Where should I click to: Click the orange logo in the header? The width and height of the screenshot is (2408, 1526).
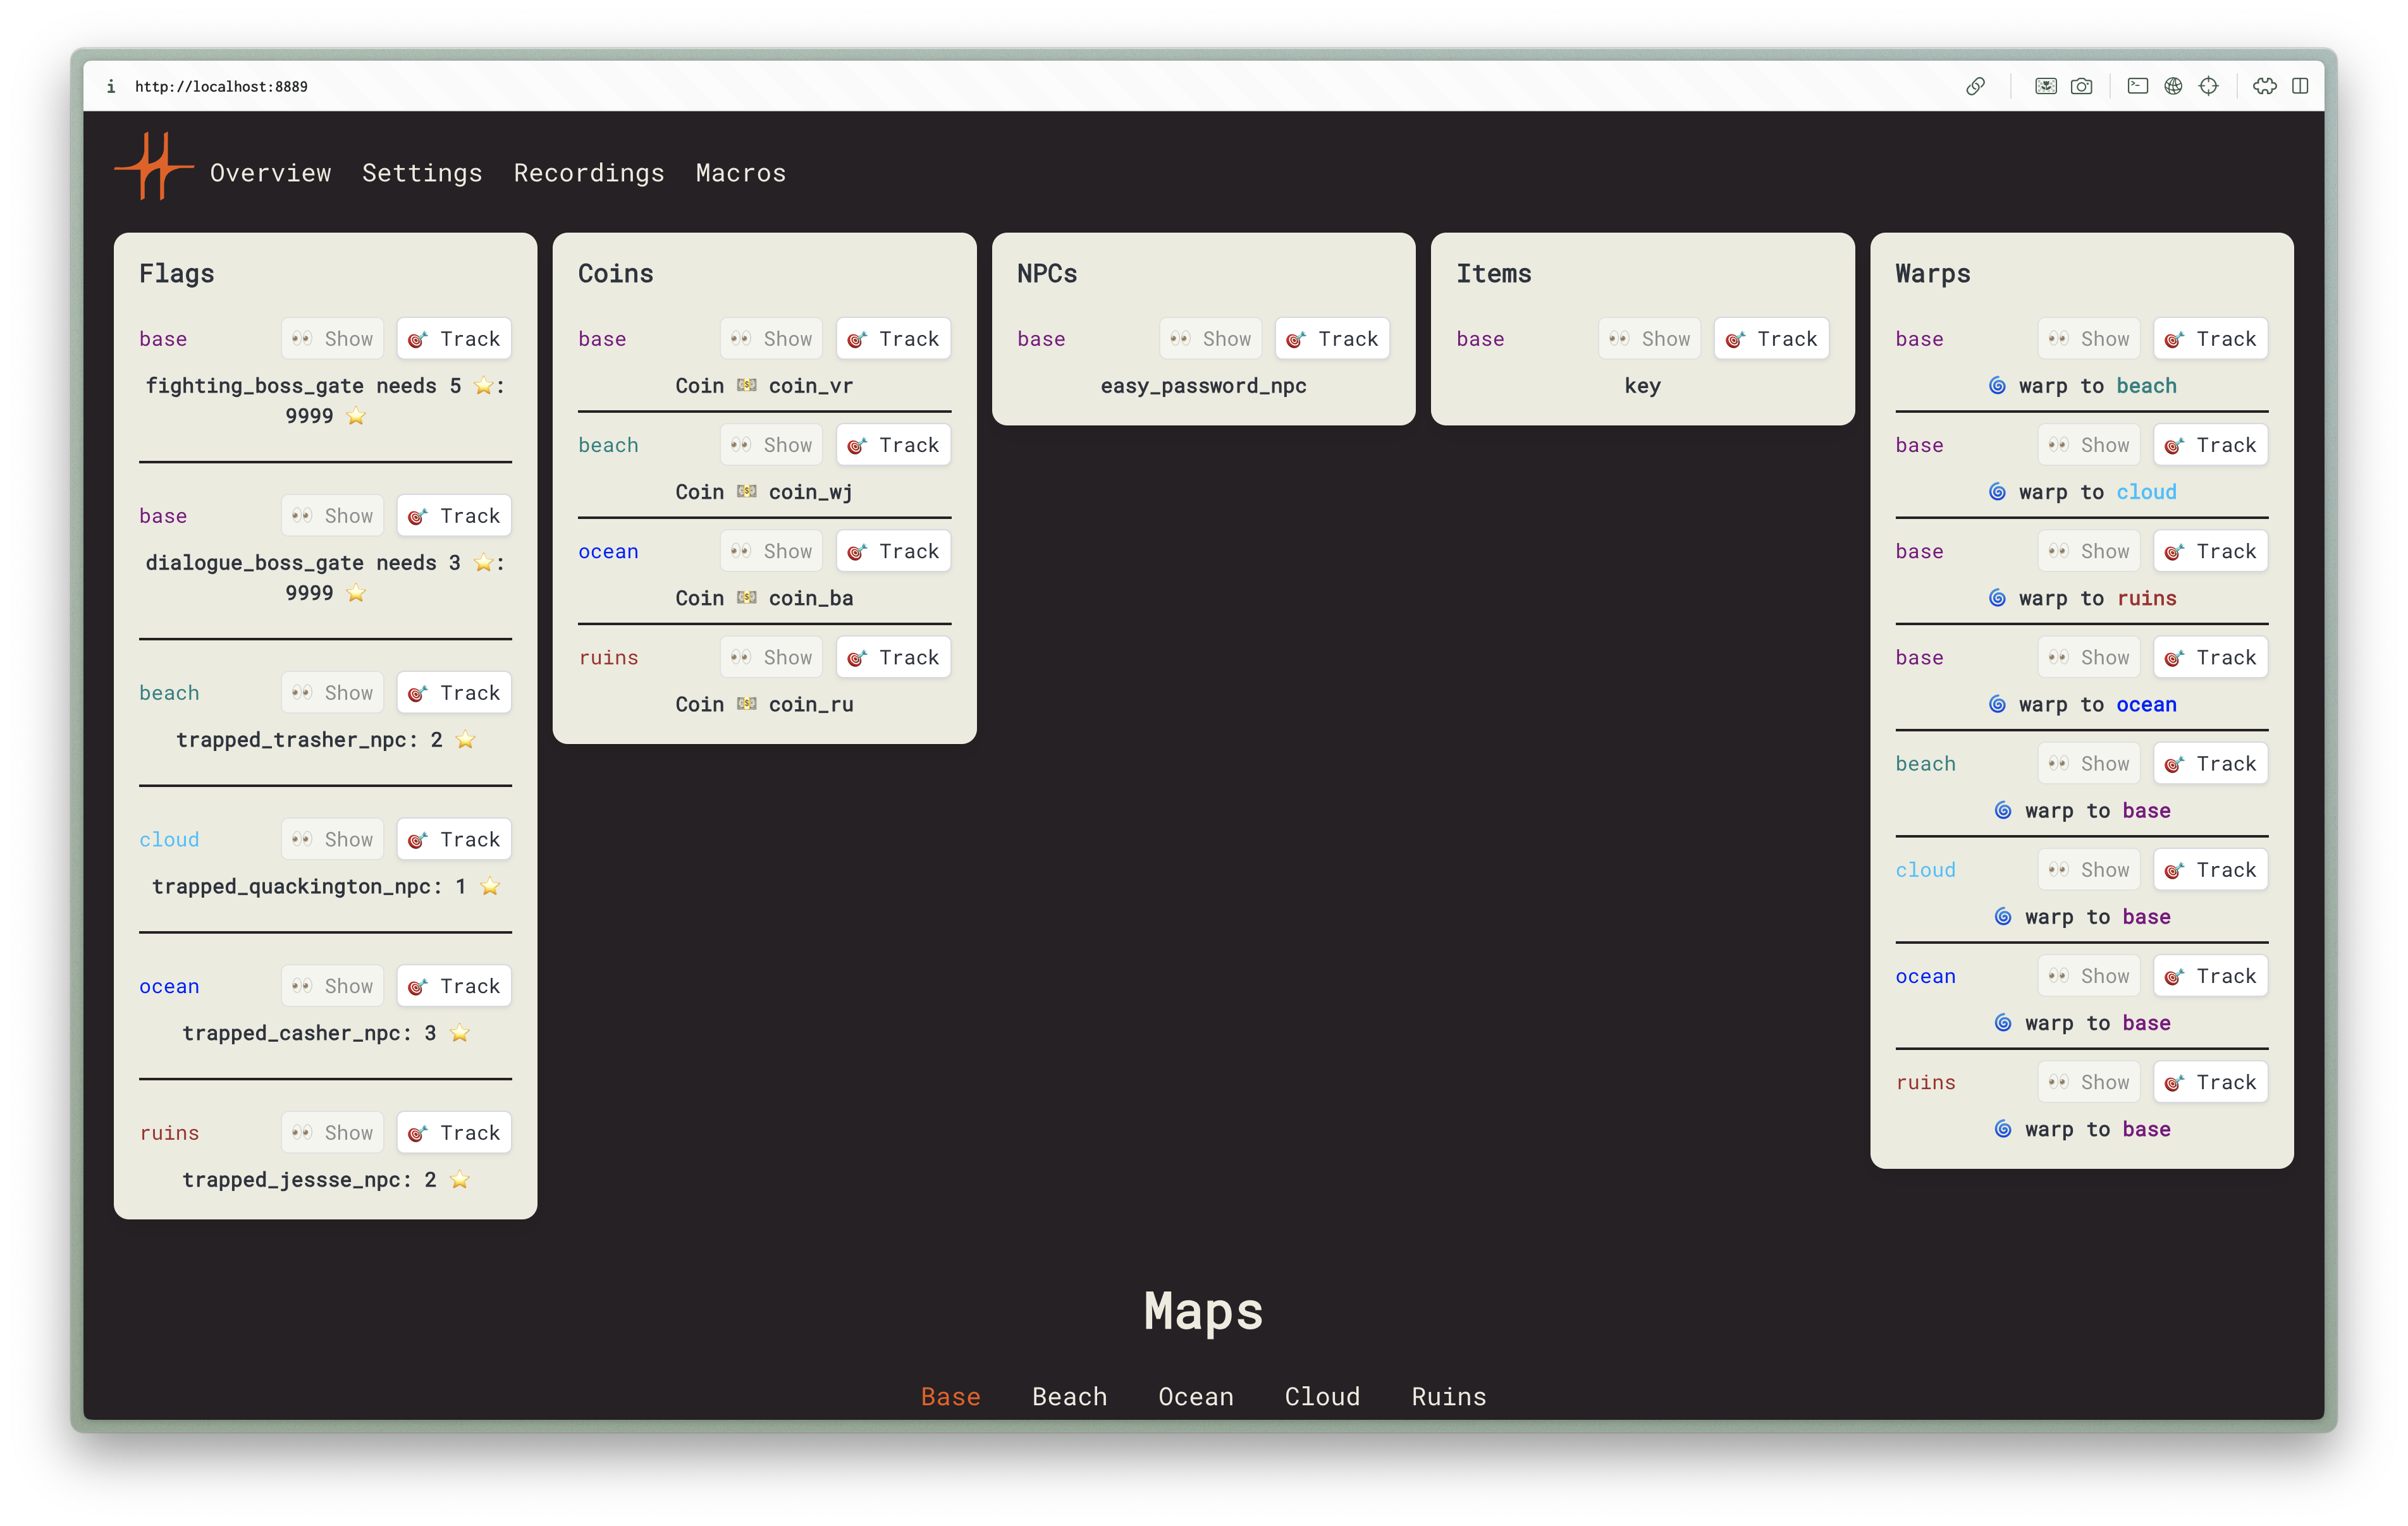153,166
